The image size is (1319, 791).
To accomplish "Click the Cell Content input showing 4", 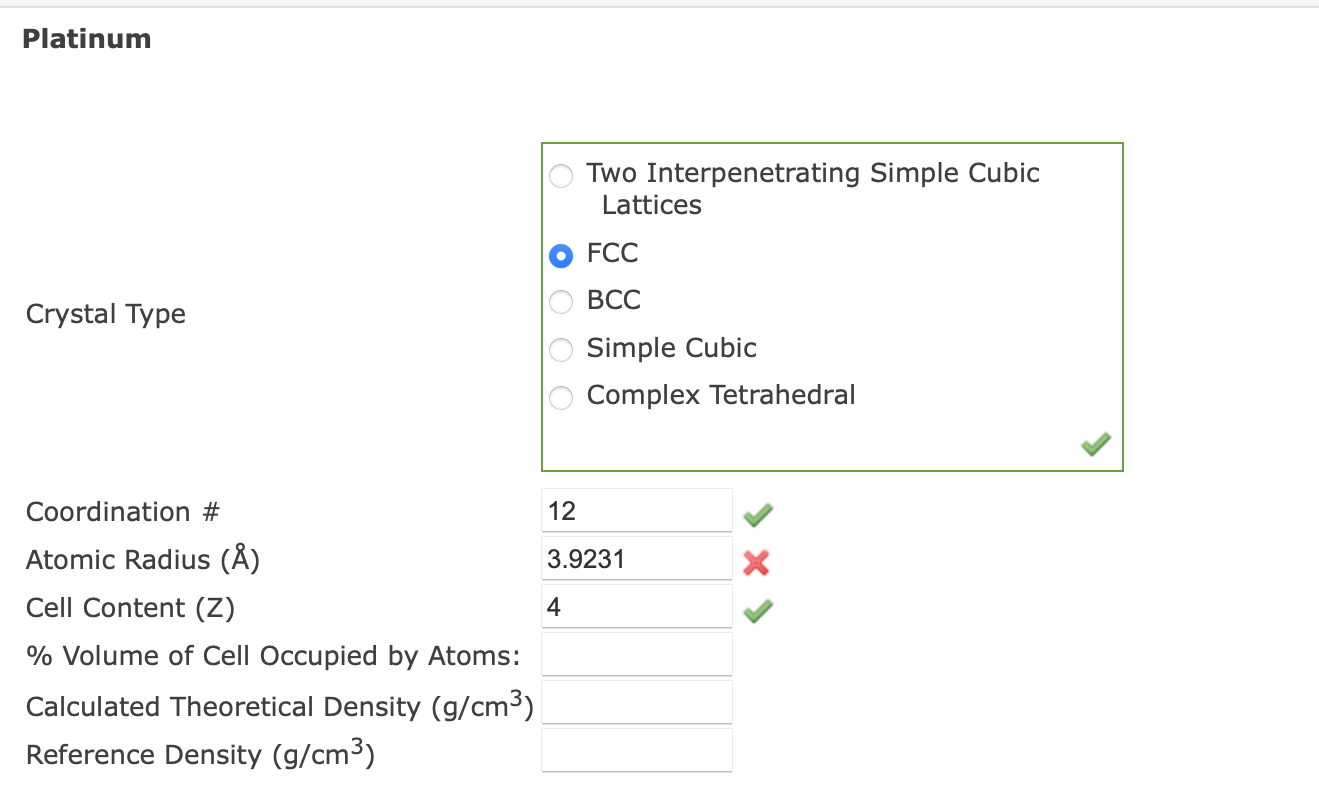I will point(636,606).
